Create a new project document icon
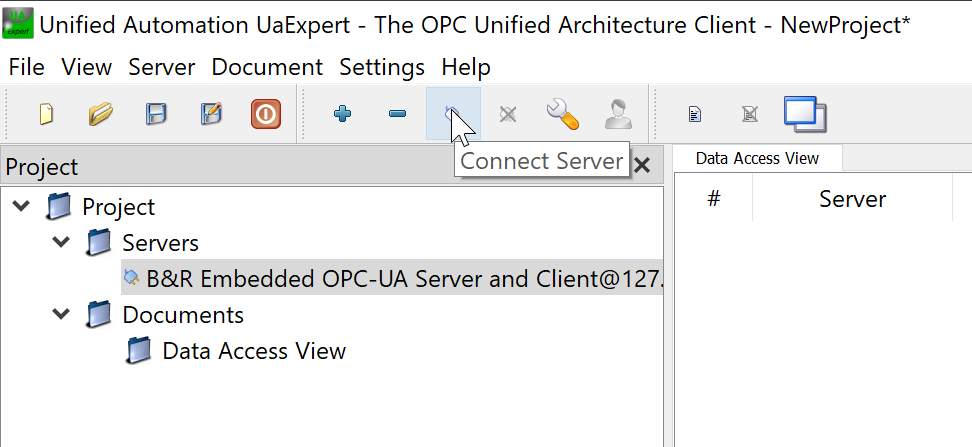Viewport: 972px width, 447px height. (x=46, y=114)
